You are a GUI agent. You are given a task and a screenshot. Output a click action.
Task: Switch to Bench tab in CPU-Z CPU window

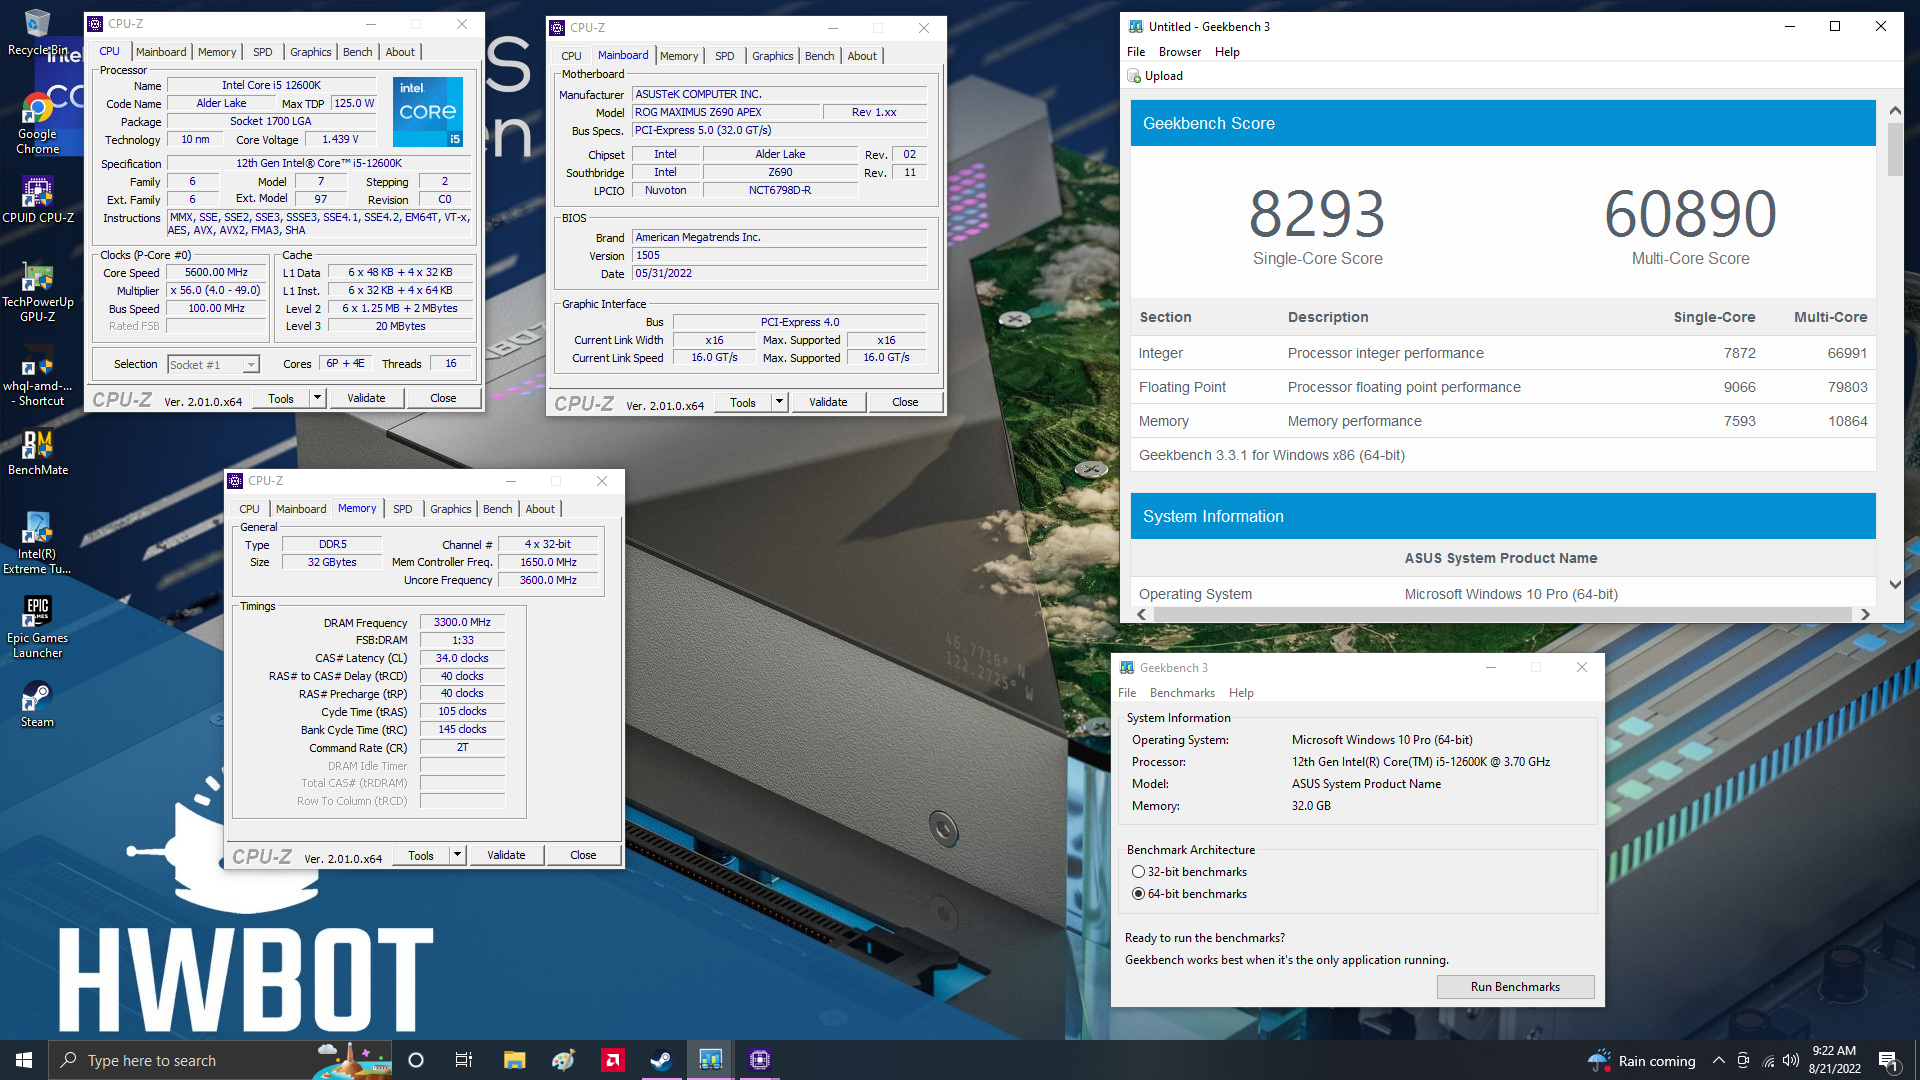click(x=357, y=52)
